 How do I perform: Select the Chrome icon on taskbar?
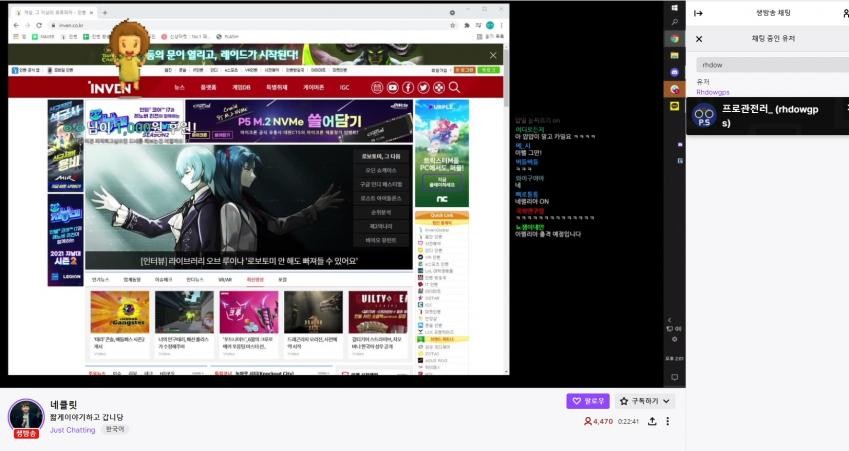[x=675, y=38]
